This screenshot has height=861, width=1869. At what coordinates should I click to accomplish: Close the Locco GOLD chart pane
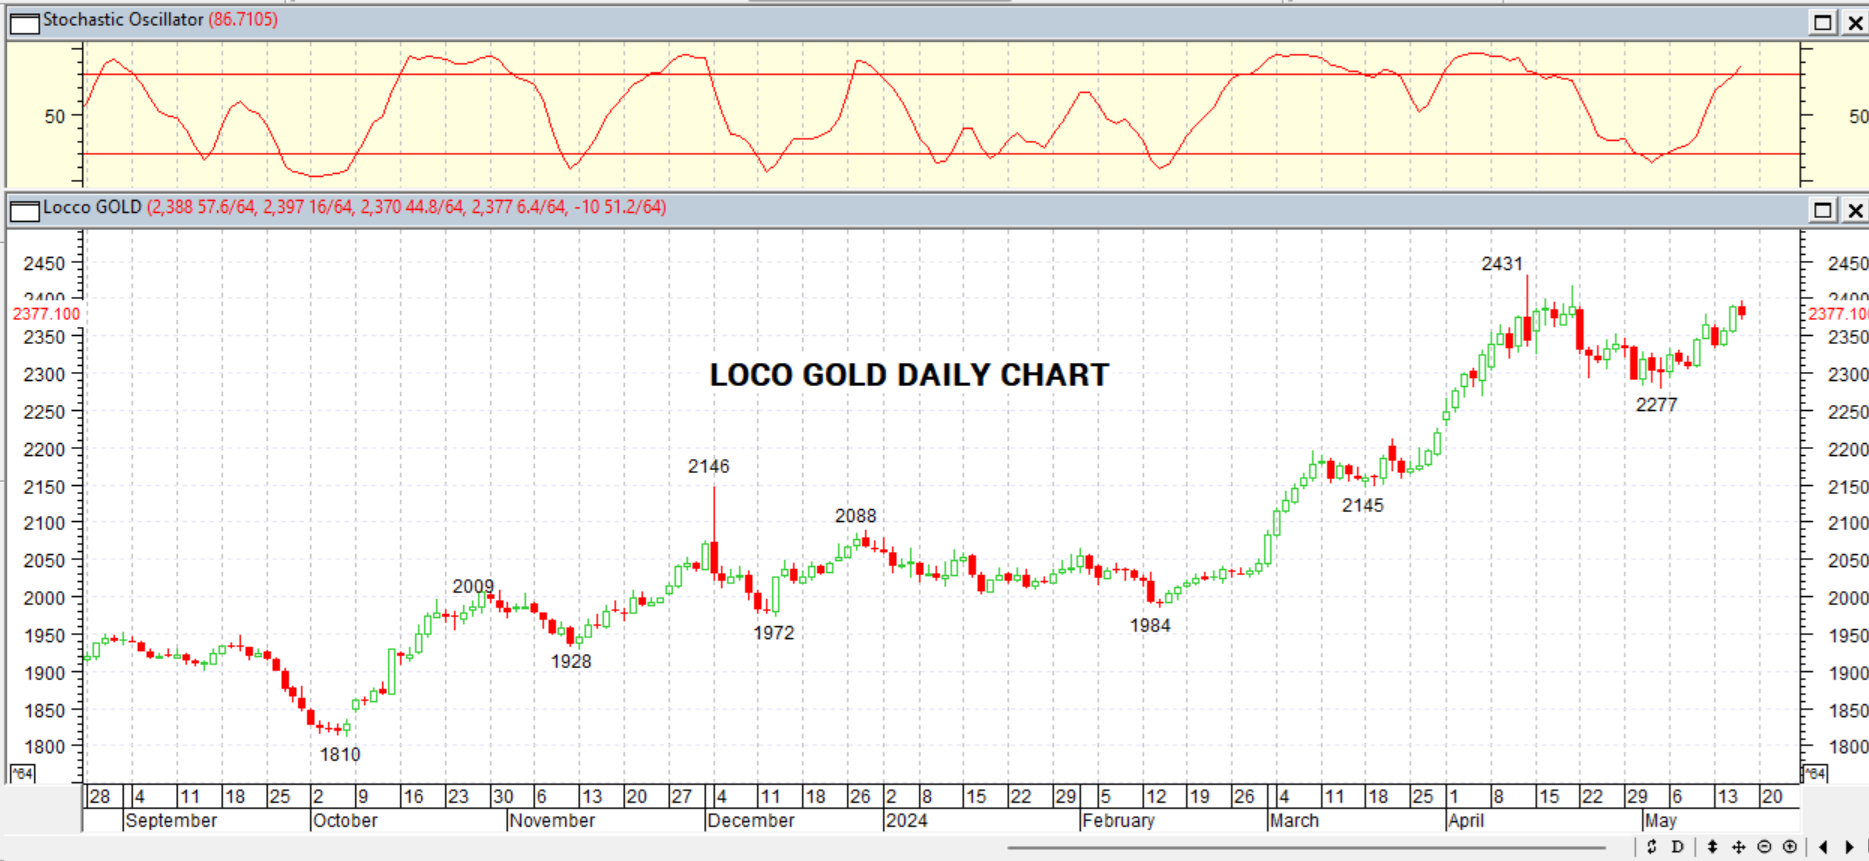(x=1855, y=209)
